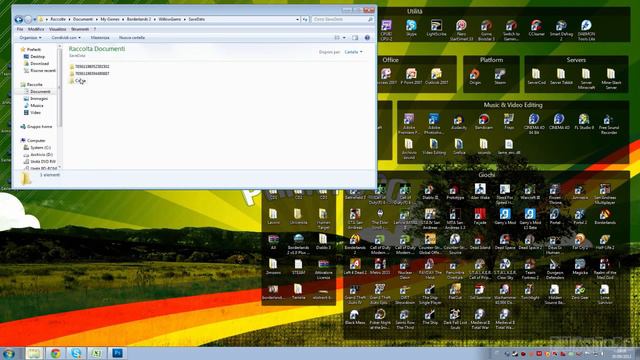640x360 pixels.
Task: Click the Game Booster 3 desktop icon
Action: point(486,30)
